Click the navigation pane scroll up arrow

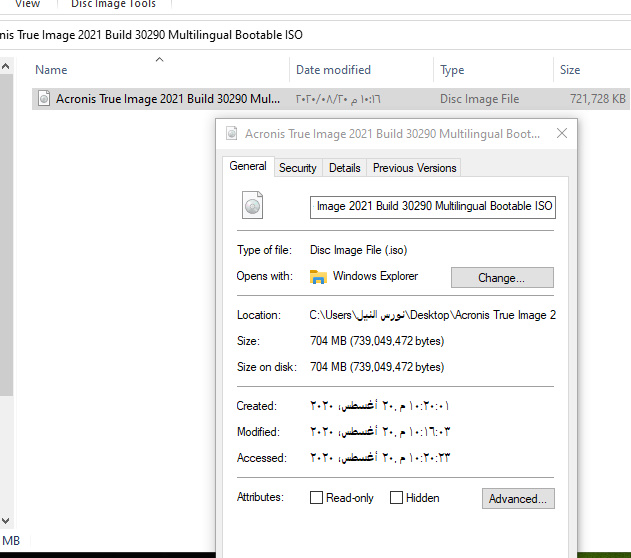point(6,67)
